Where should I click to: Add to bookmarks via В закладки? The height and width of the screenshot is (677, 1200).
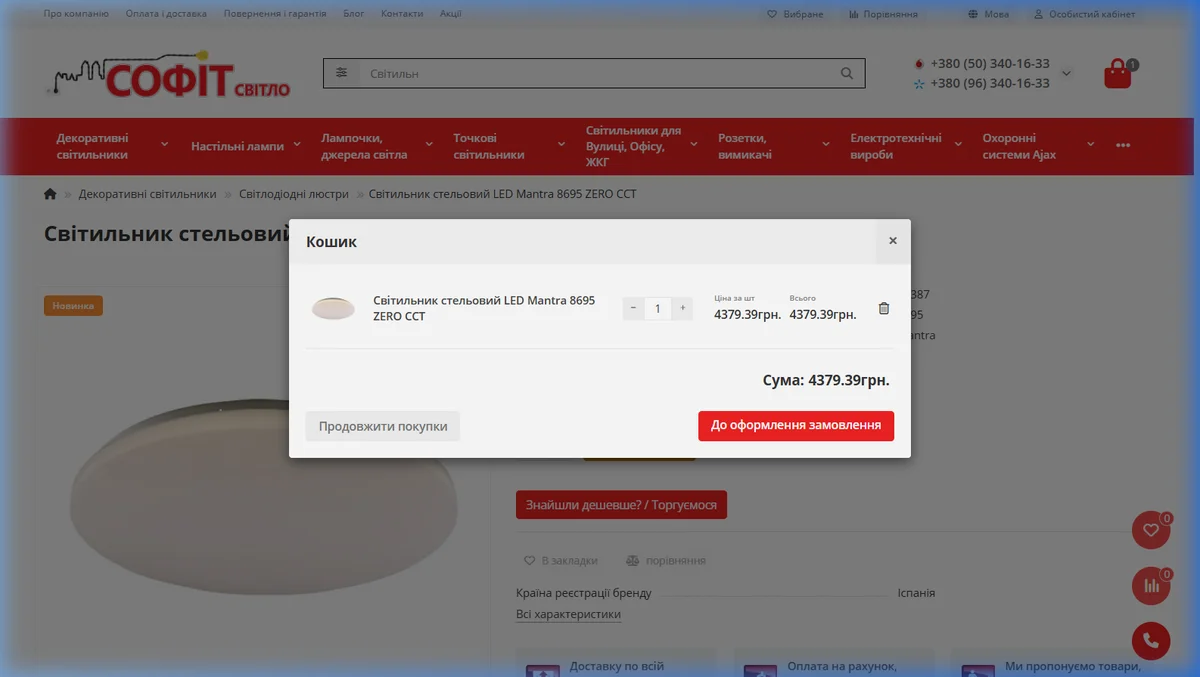pos(561,561)
